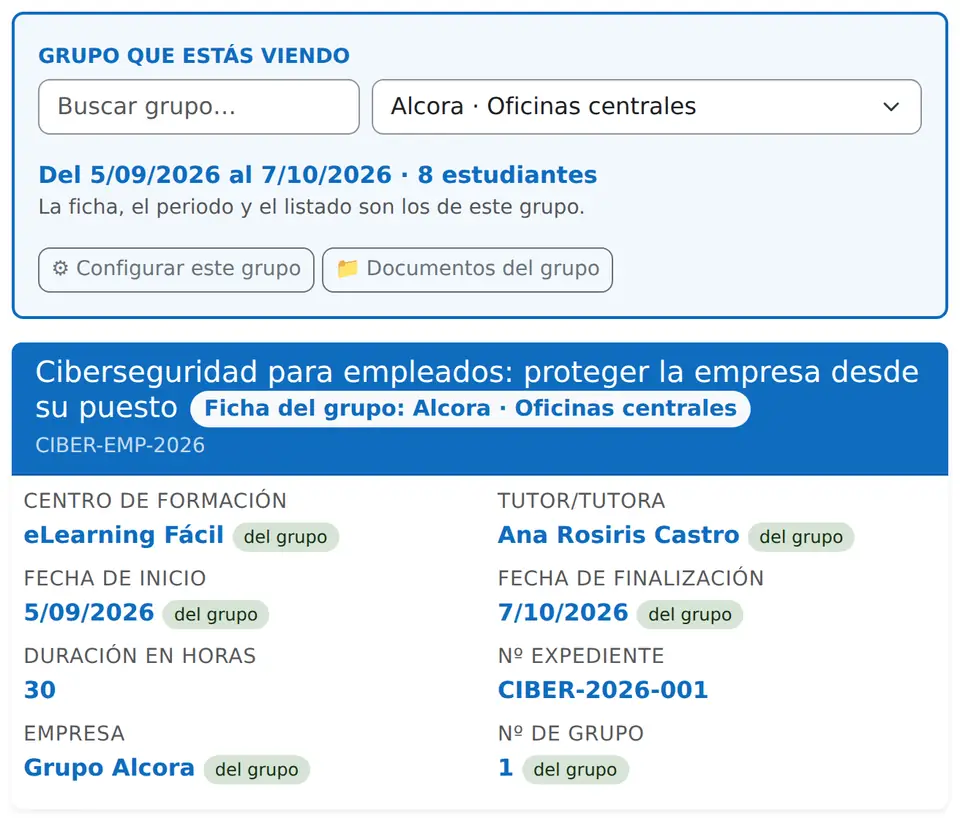
Task: Click end date 7/10/2026 in ficha
Action: pyautogui.click(x=563, y=613)
